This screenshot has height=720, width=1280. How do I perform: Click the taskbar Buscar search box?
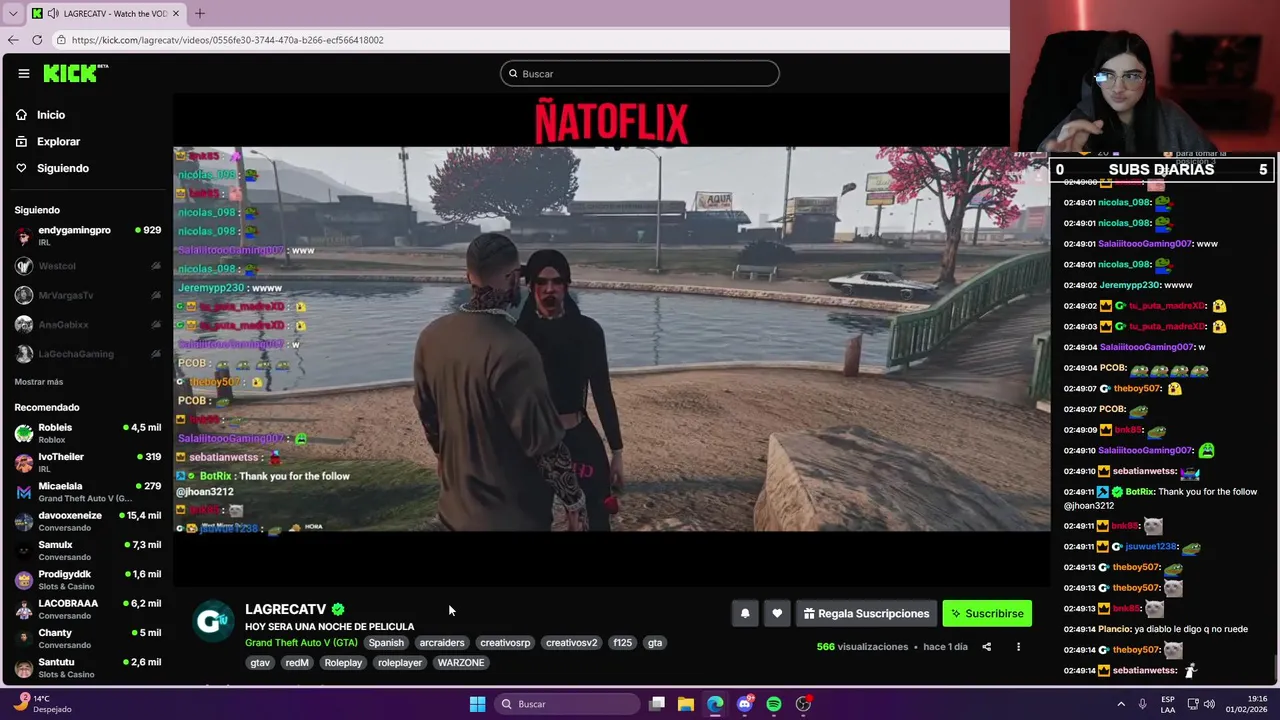[x=567, y=704]
